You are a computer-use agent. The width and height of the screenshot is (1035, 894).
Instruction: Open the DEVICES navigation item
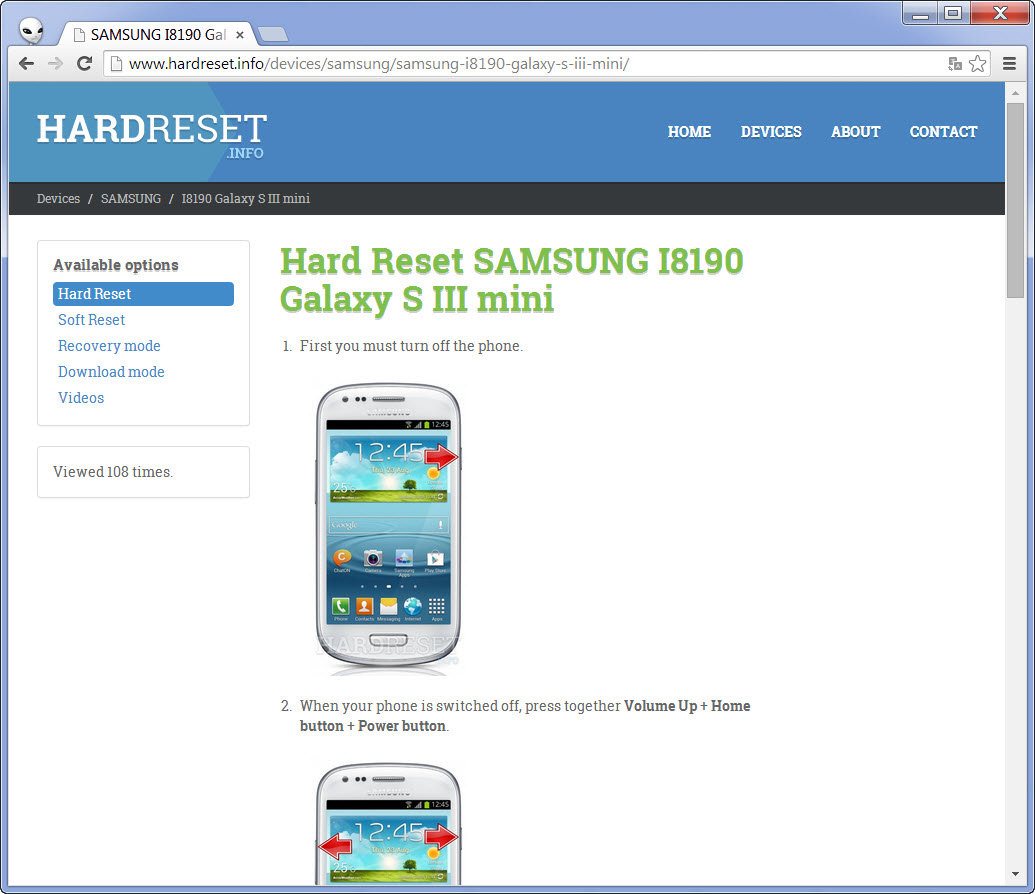(771, 132)
